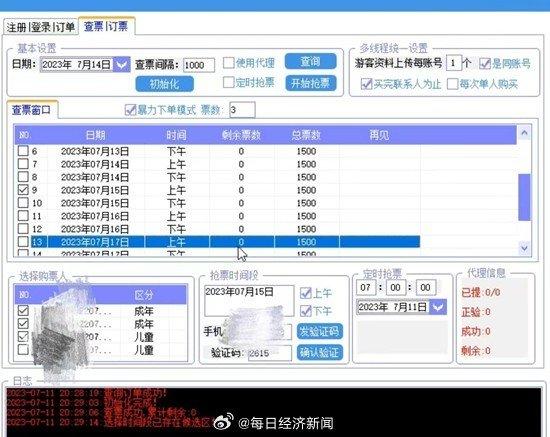The height and width of the screenshot is (437, 550).
Task: Uncheck the 上午 time period checkbox
Action: [306, 293]
